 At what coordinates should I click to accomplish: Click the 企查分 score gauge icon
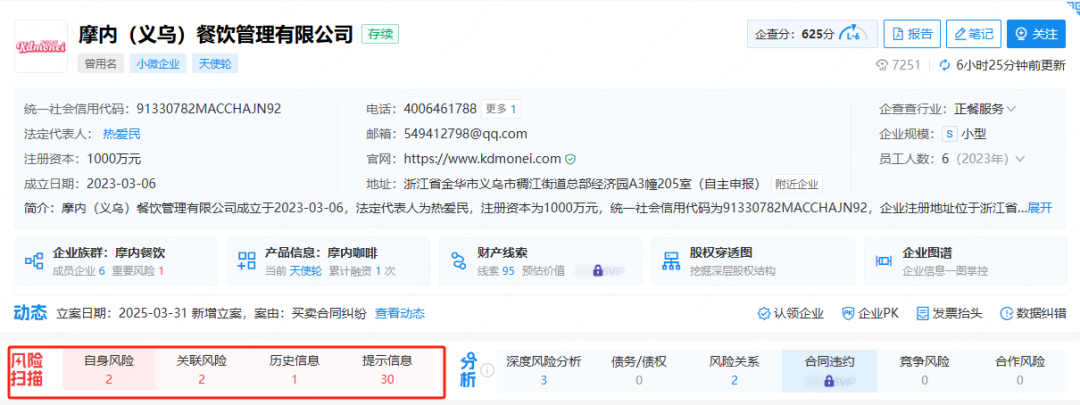pyautogui.click(x=850, y=34)
